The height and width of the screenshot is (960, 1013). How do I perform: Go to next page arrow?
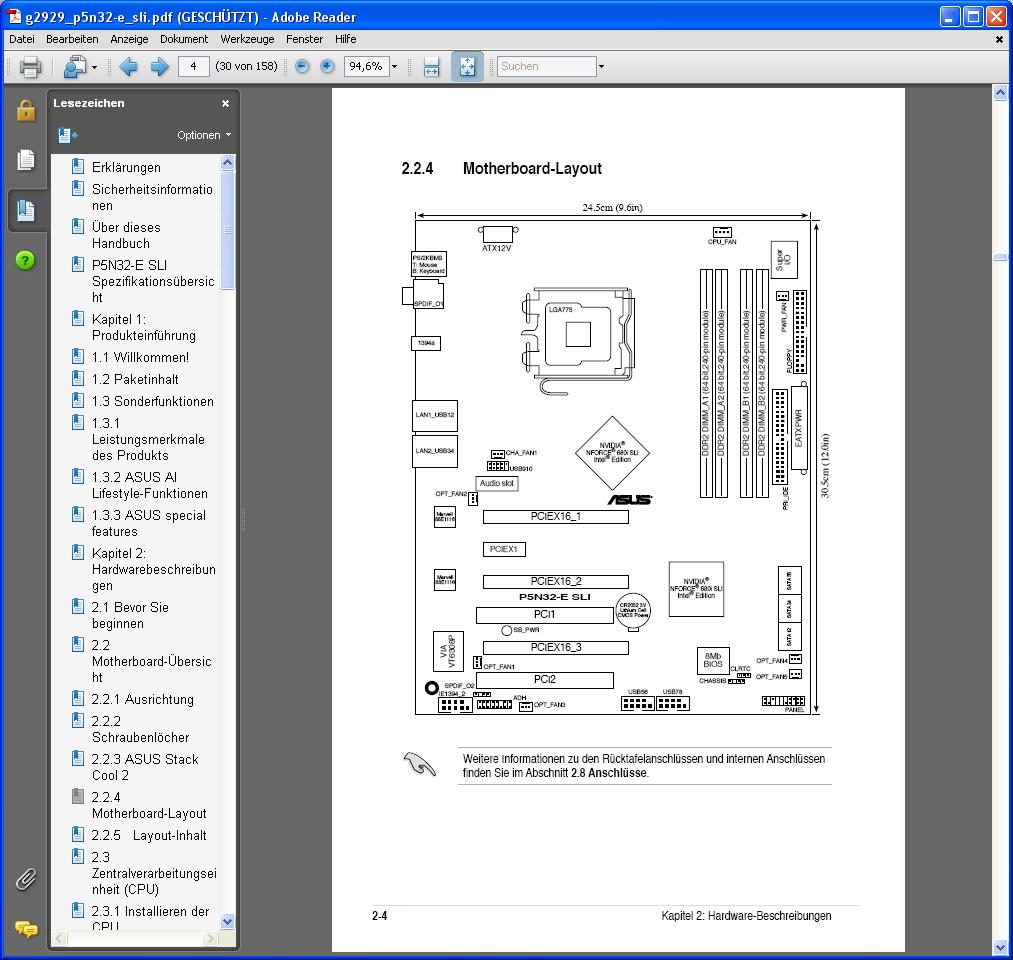pos(160,67)
